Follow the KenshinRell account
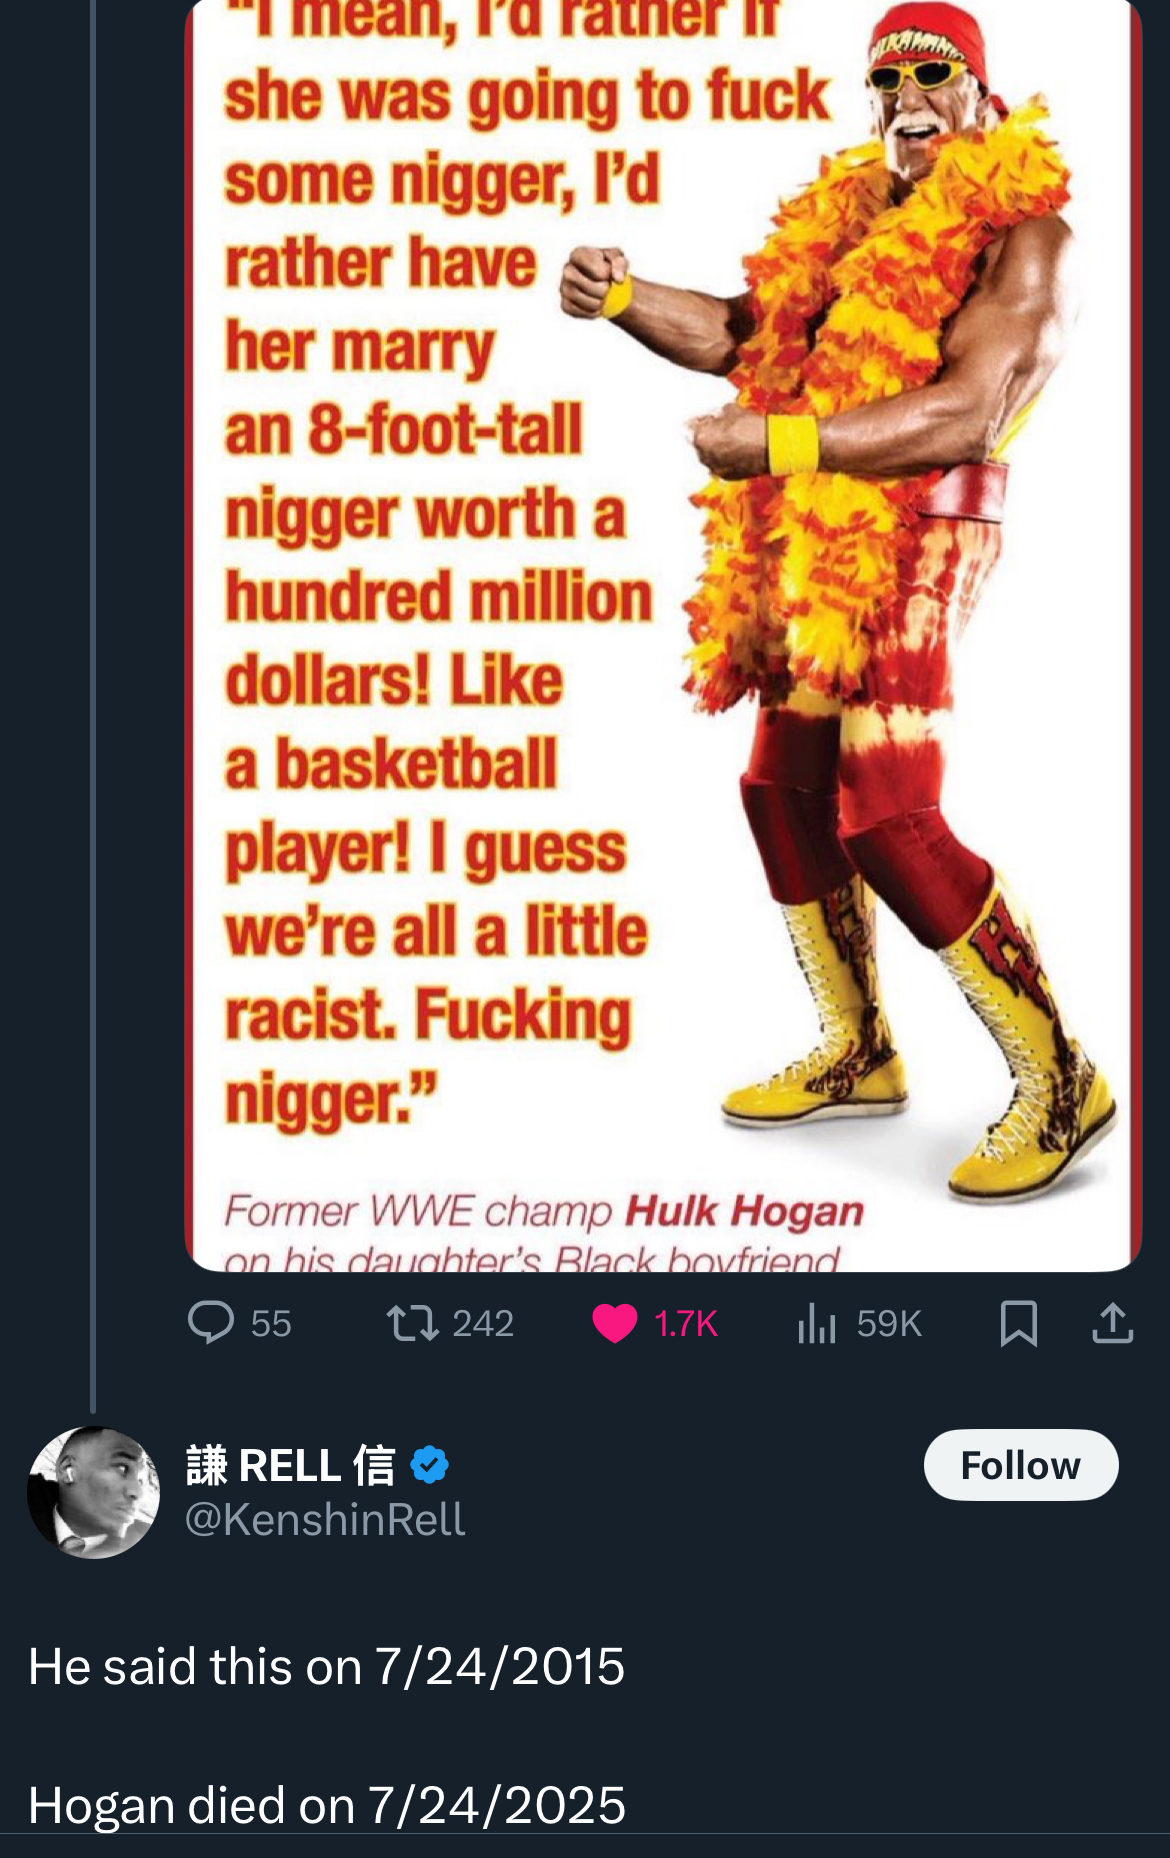 1020,1465
